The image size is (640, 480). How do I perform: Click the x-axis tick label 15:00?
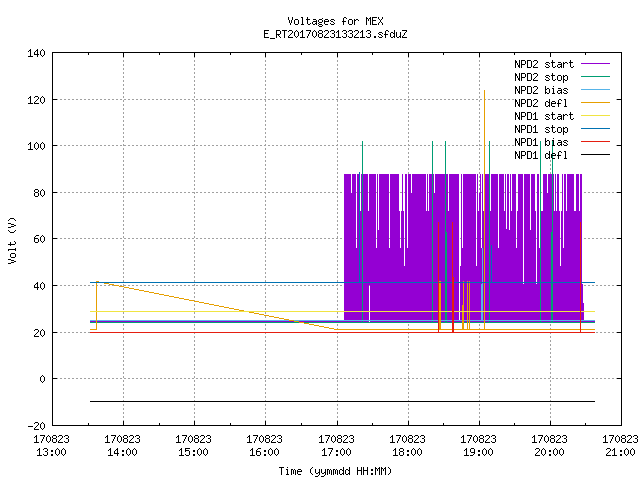193,452
